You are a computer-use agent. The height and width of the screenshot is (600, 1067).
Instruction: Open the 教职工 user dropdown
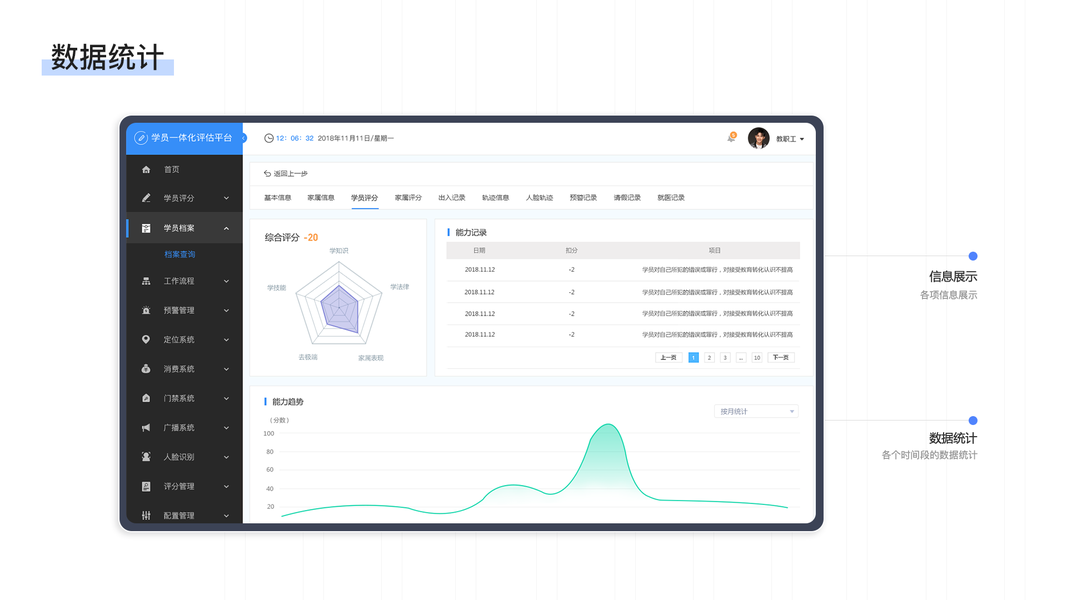790,139
